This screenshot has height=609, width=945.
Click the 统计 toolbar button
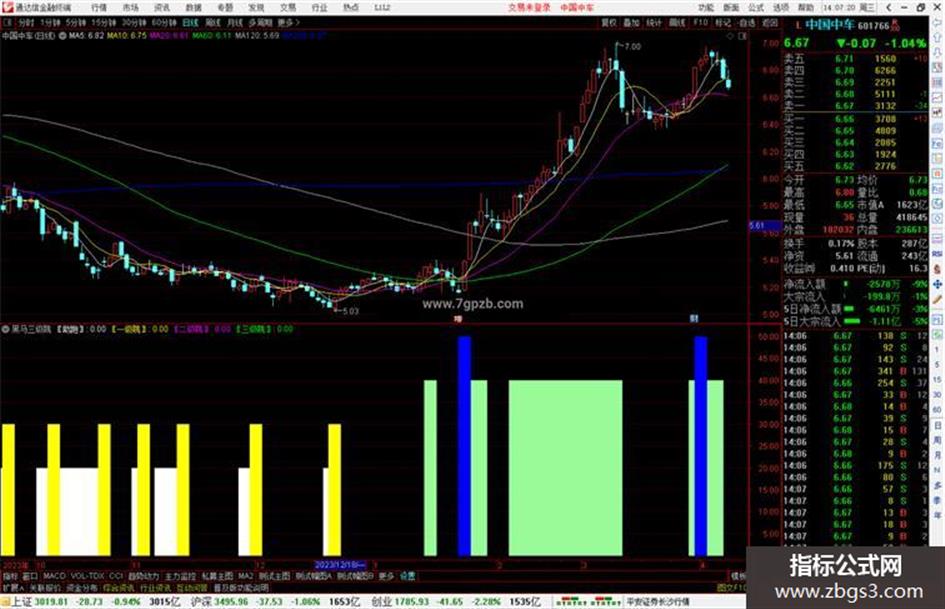point(654,22)
